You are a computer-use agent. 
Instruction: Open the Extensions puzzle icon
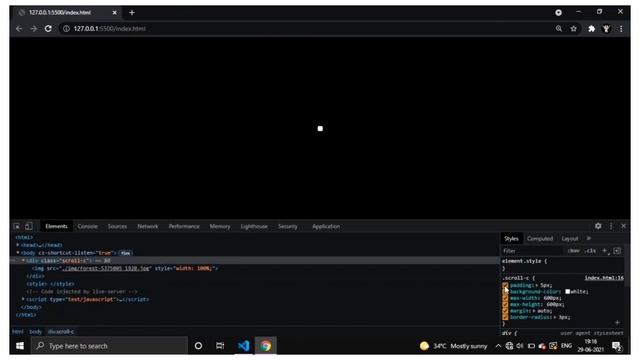click(591, 29)
